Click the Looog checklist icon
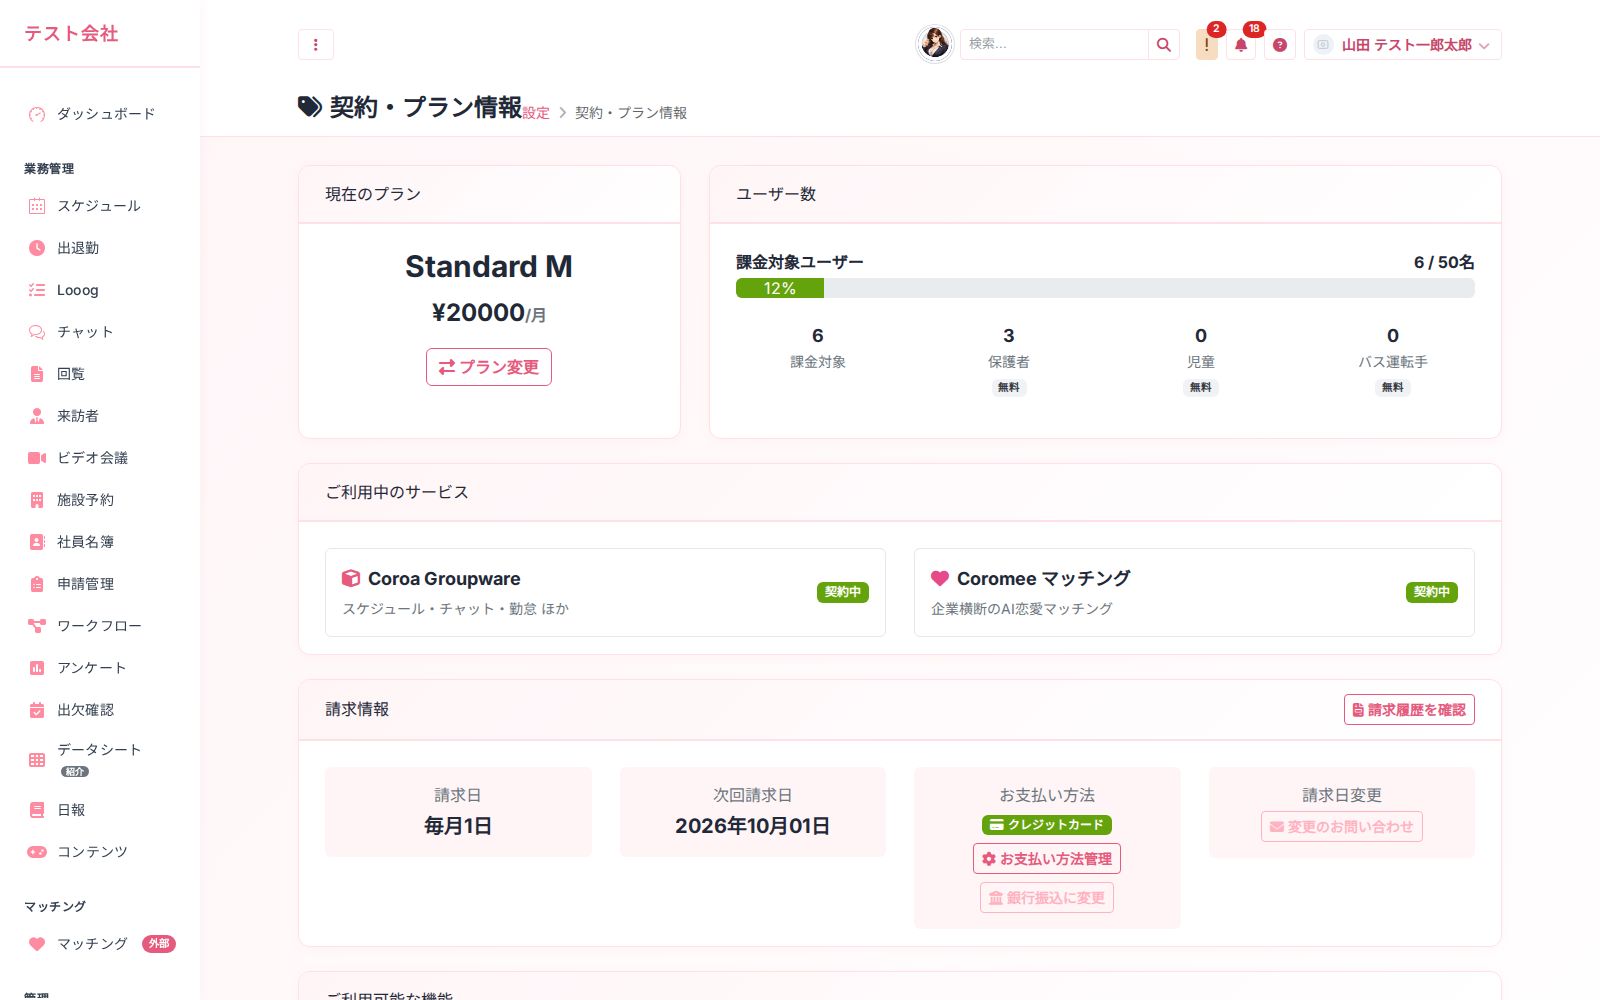This screenshot has width=1600, height=1000. (x=37, y=290)
